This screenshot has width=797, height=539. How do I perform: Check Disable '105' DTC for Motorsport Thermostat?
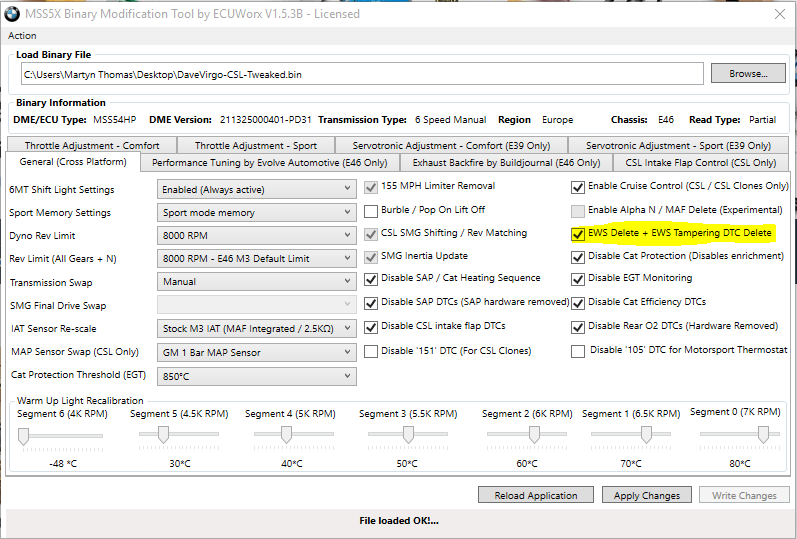[577, 351]
